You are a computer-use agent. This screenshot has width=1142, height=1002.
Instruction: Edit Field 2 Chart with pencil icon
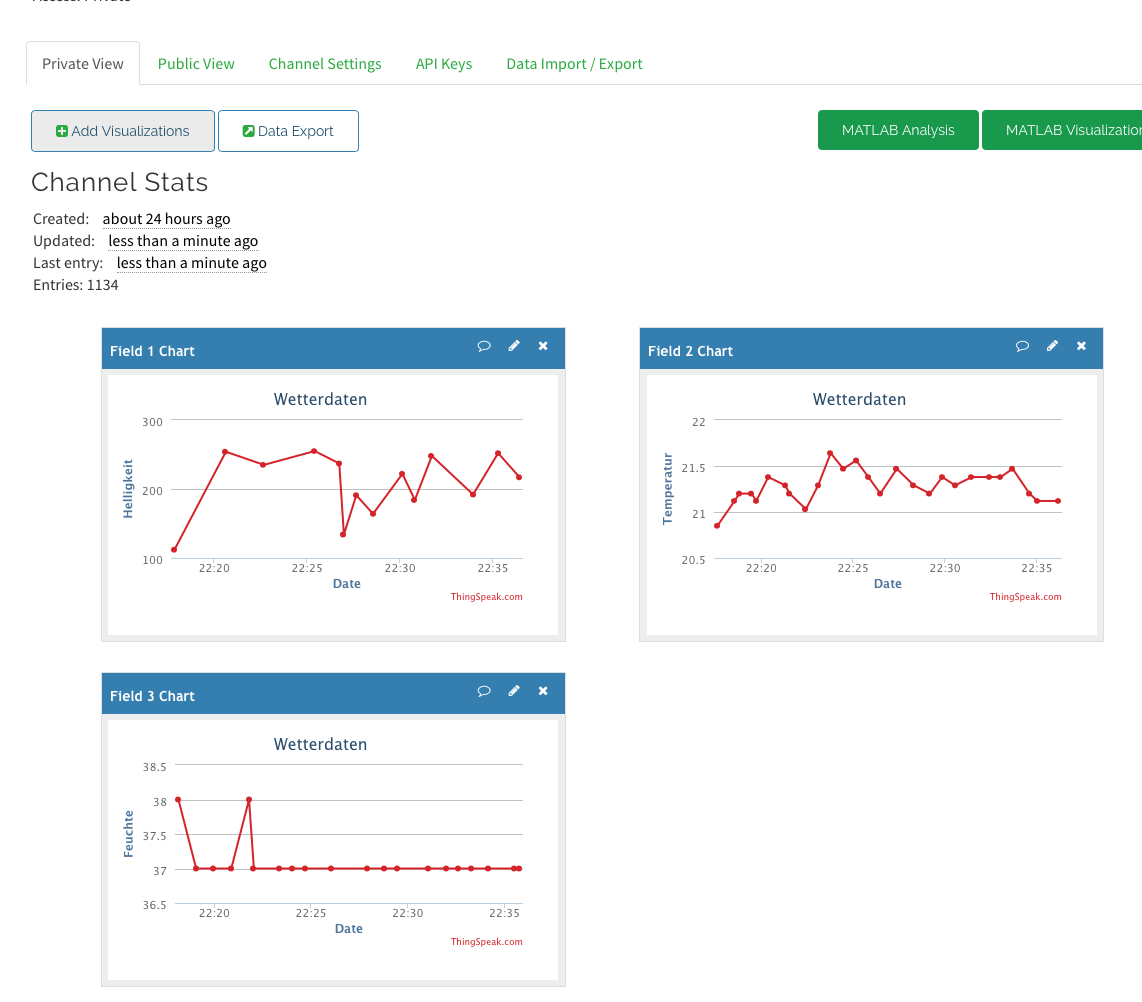[x=1052, y=346]
